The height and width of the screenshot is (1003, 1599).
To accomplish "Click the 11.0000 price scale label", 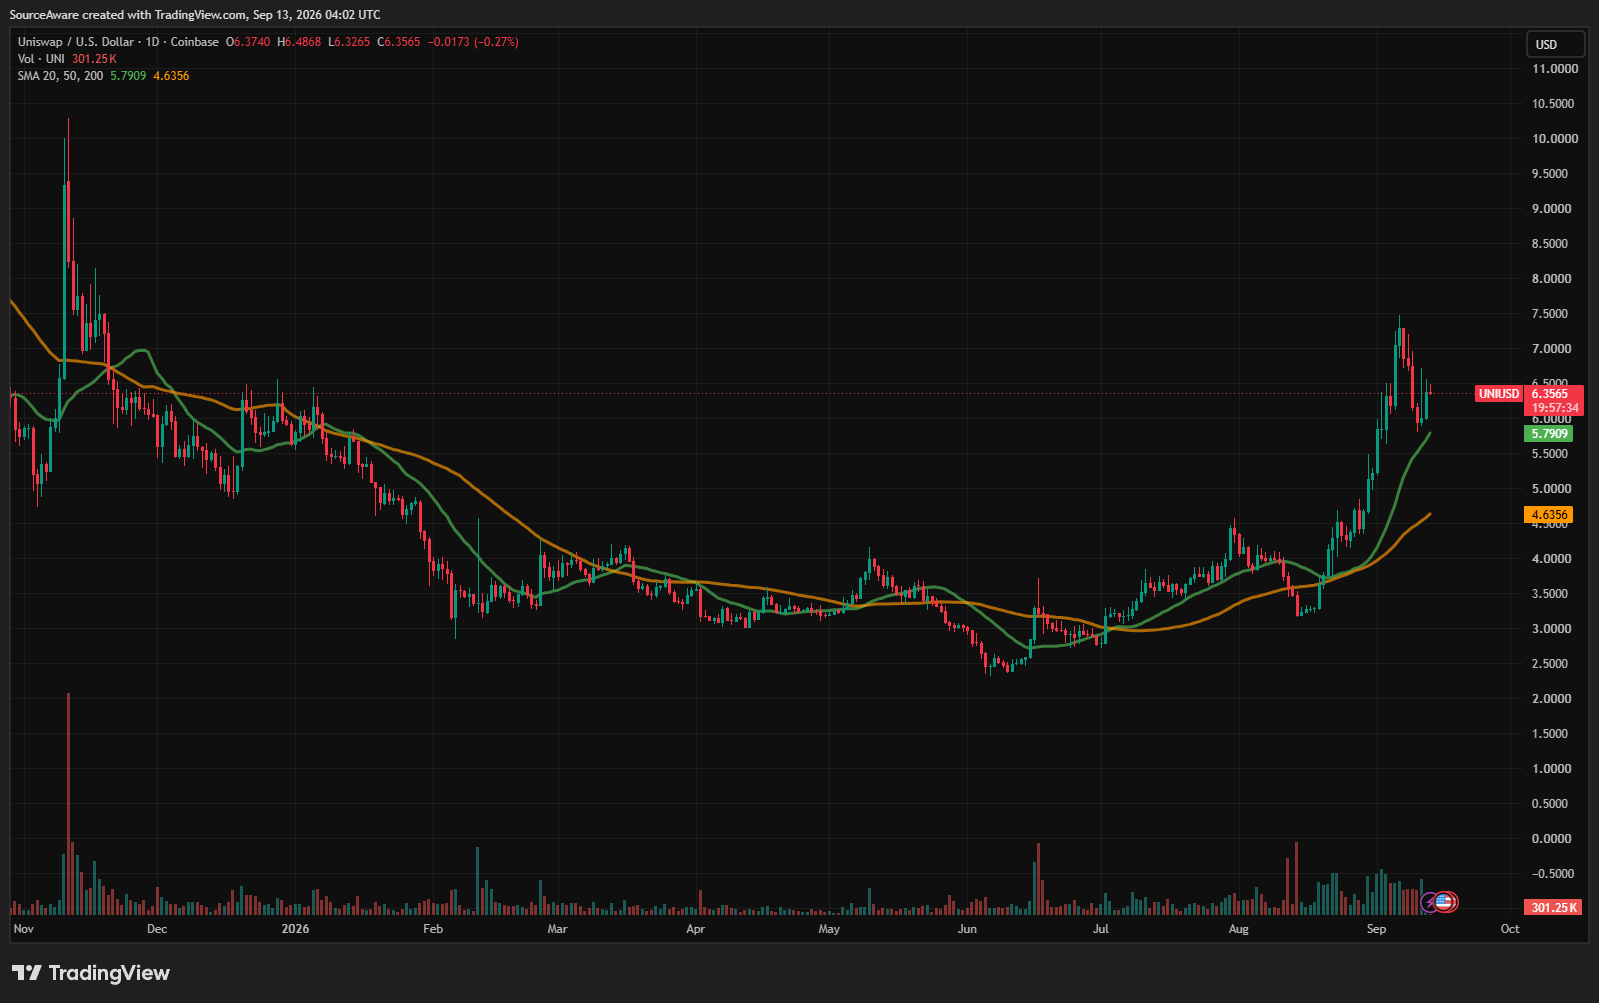I will pyautogui.click(x=1555, y=69).
